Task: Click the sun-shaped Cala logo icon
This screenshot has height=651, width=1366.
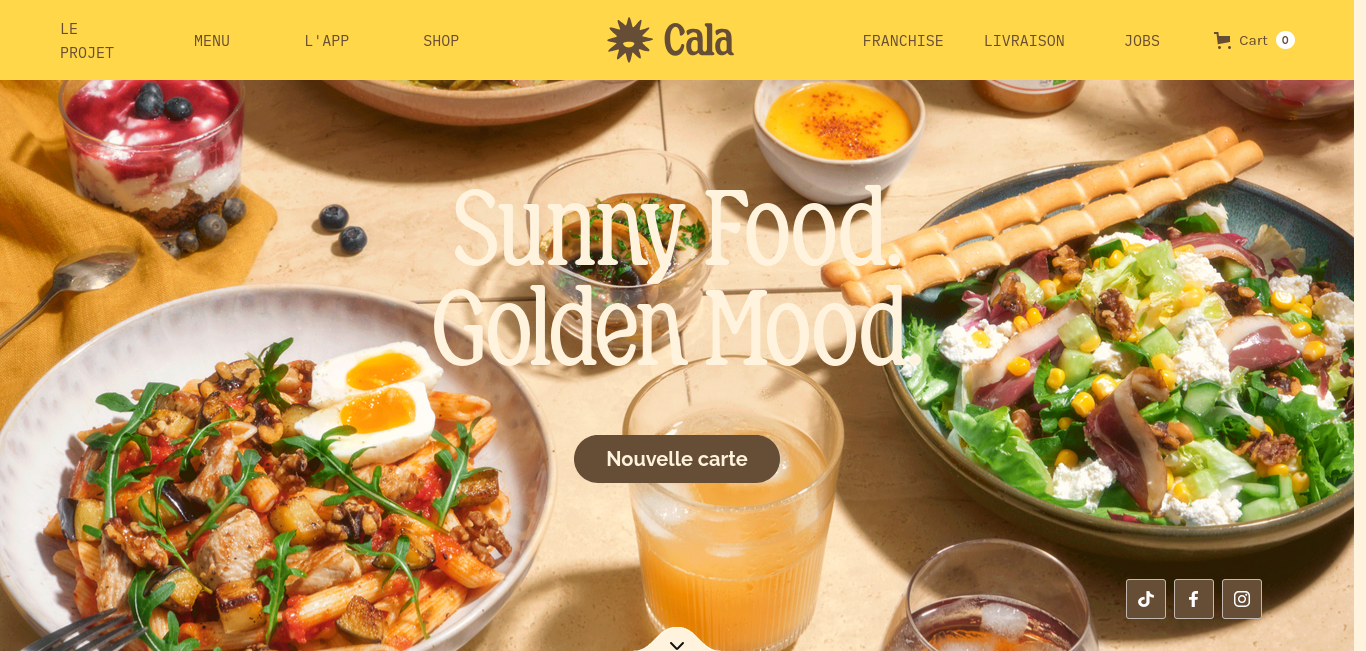Action: [629, 40]
